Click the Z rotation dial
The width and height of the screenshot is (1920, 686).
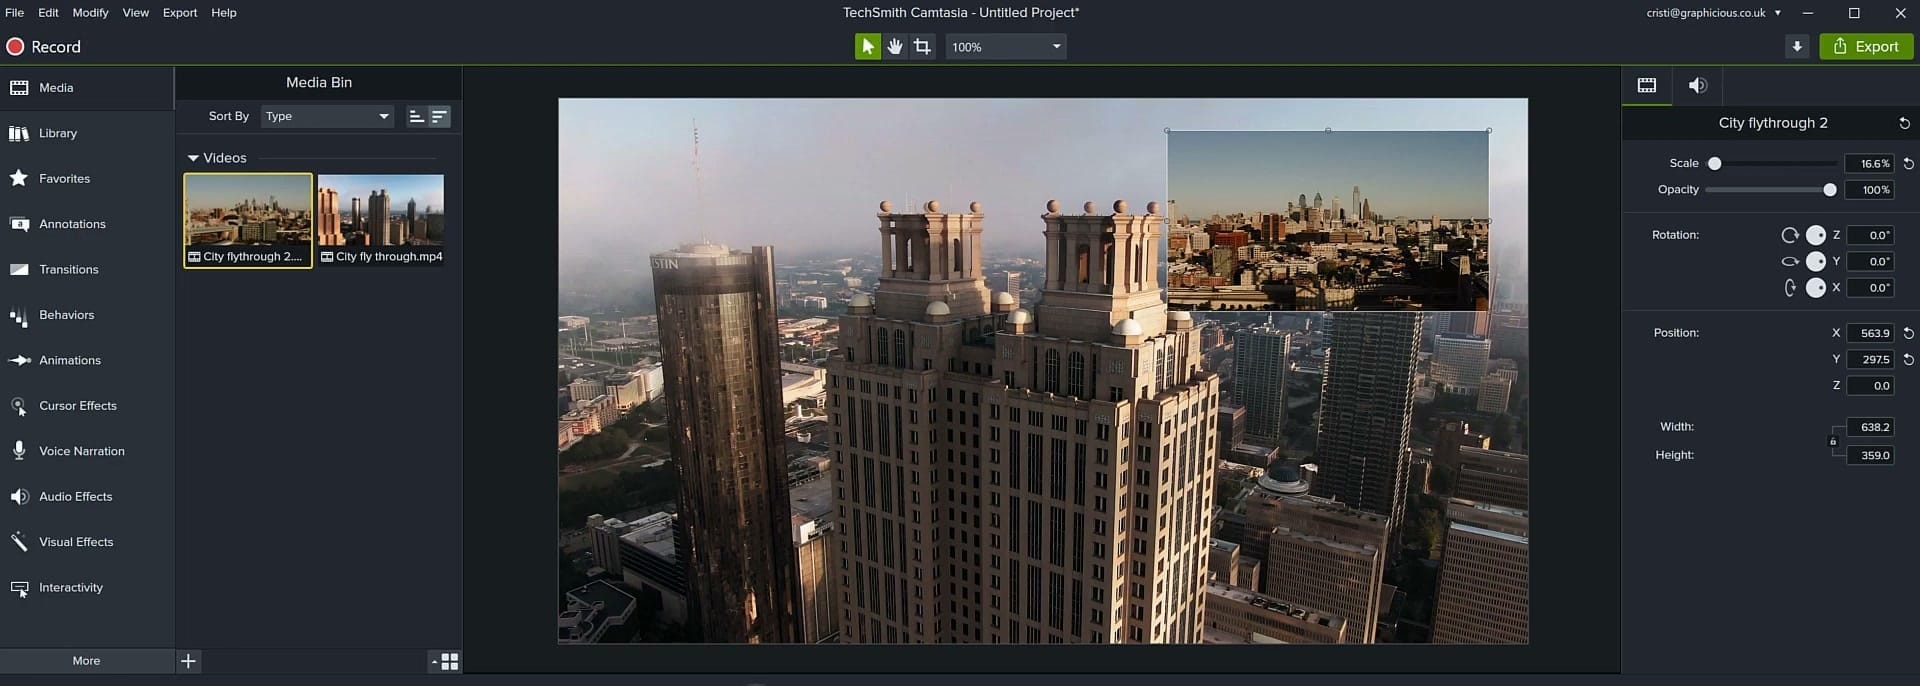click(x=1816, y=235)
